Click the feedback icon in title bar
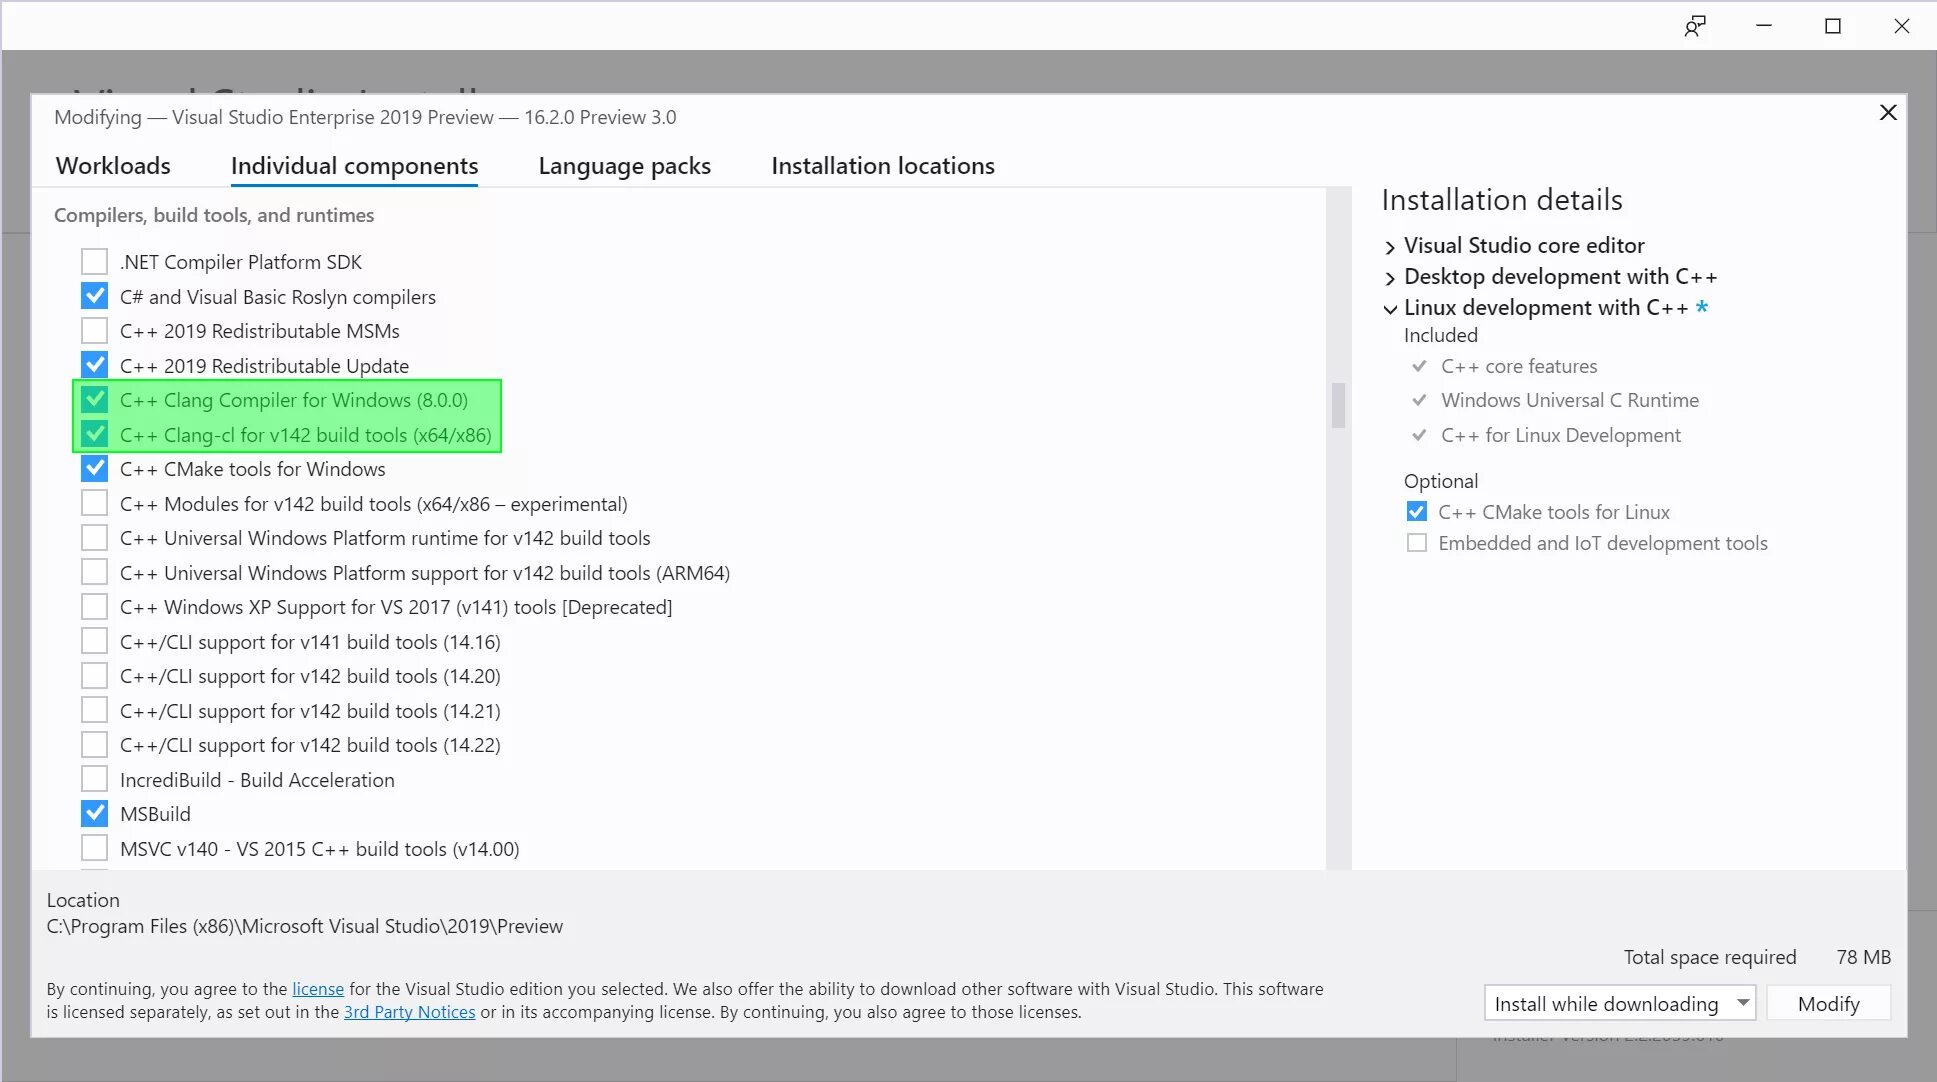The width and height of the screenshot is (1937, 1082). click(1694, 26)
